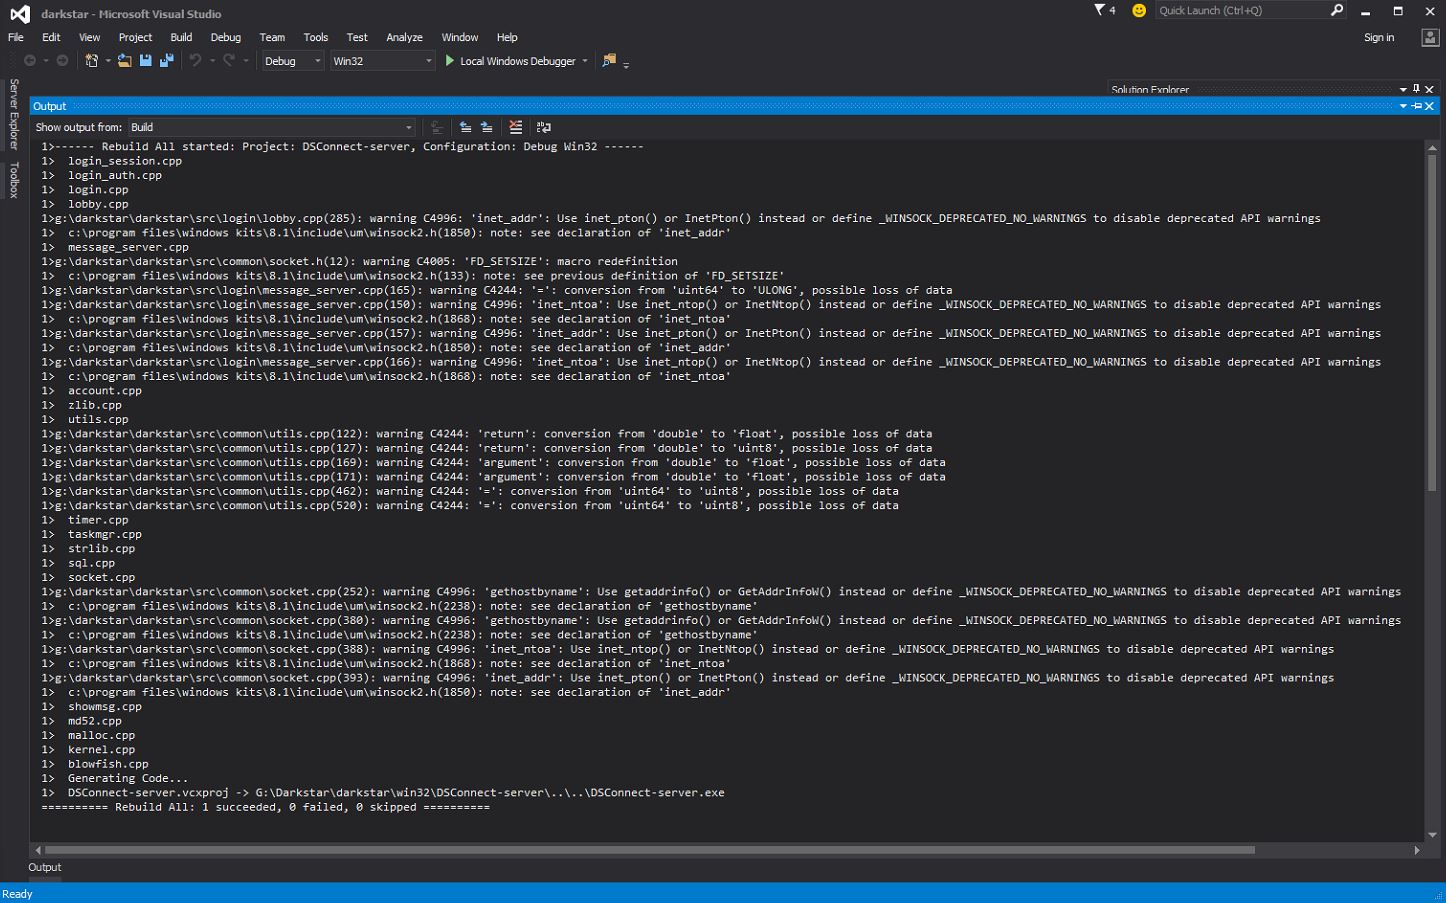Start debugging with the green play icon
The height and width of the screenshot is (903, 1446).
(450, 61)
